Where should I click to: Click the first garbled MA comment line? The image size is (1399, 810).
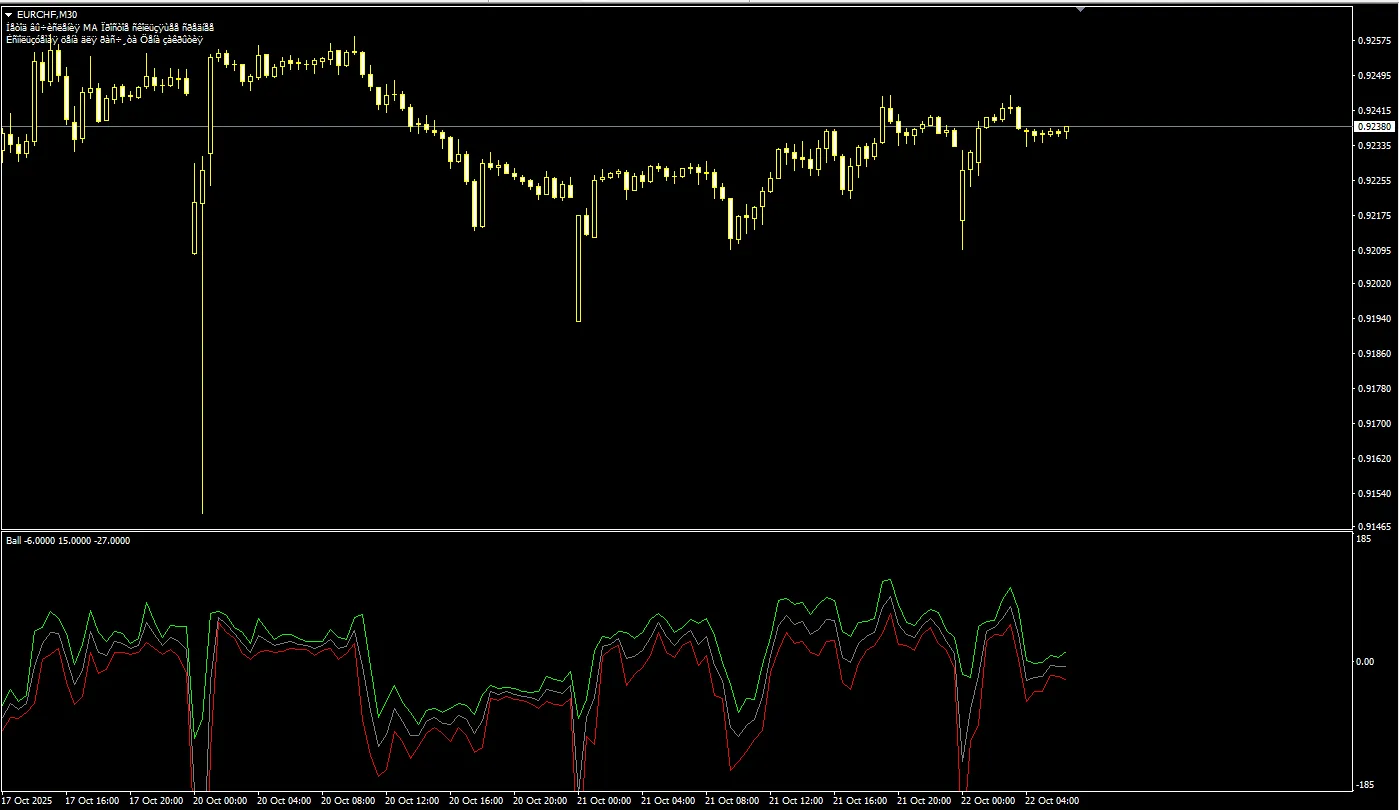pyautogui.click(x=110, y=28)
